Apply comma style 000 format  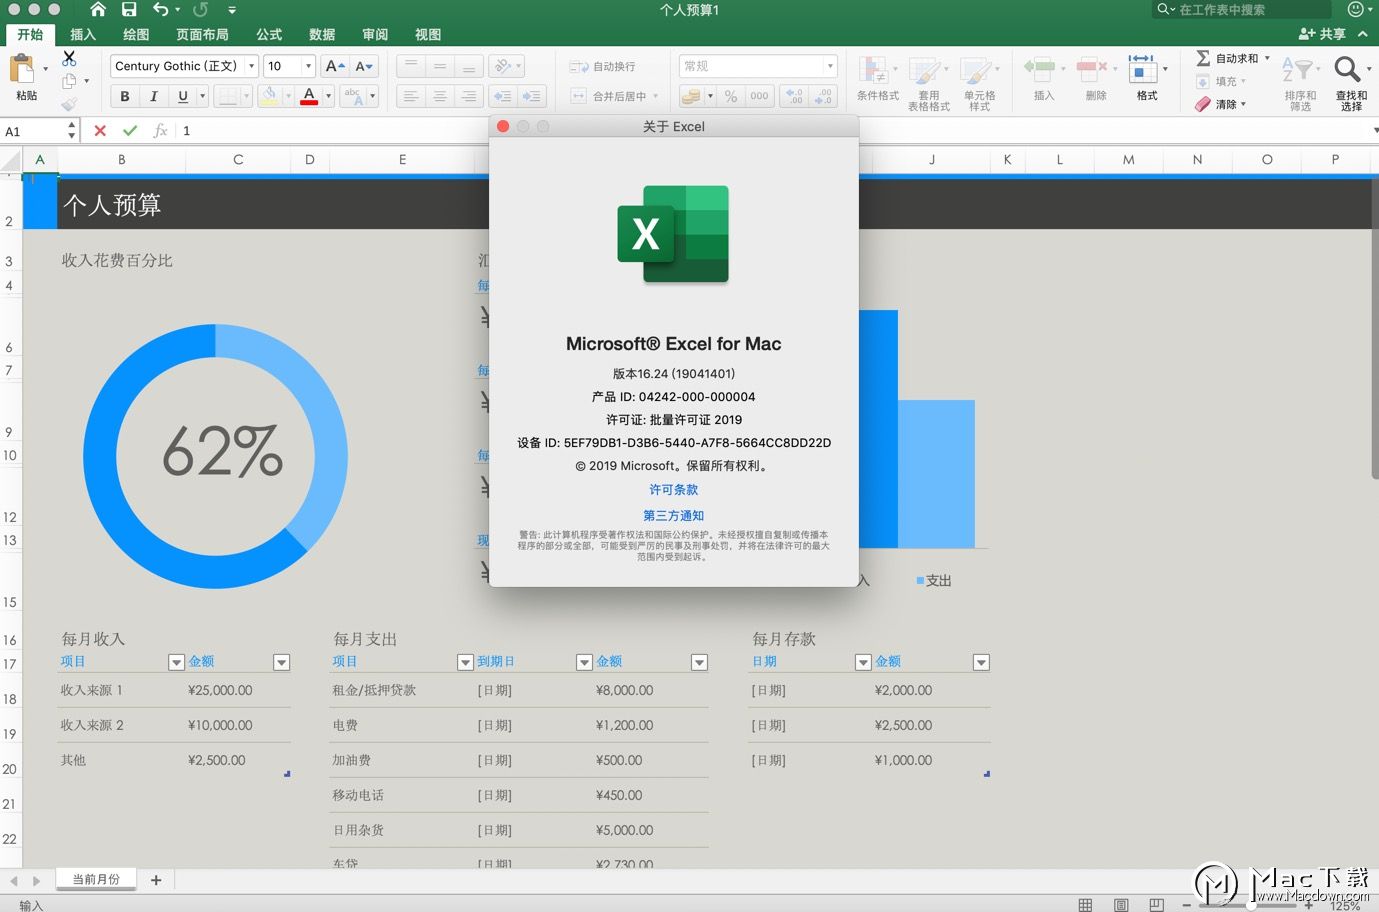tap(759, 96)
